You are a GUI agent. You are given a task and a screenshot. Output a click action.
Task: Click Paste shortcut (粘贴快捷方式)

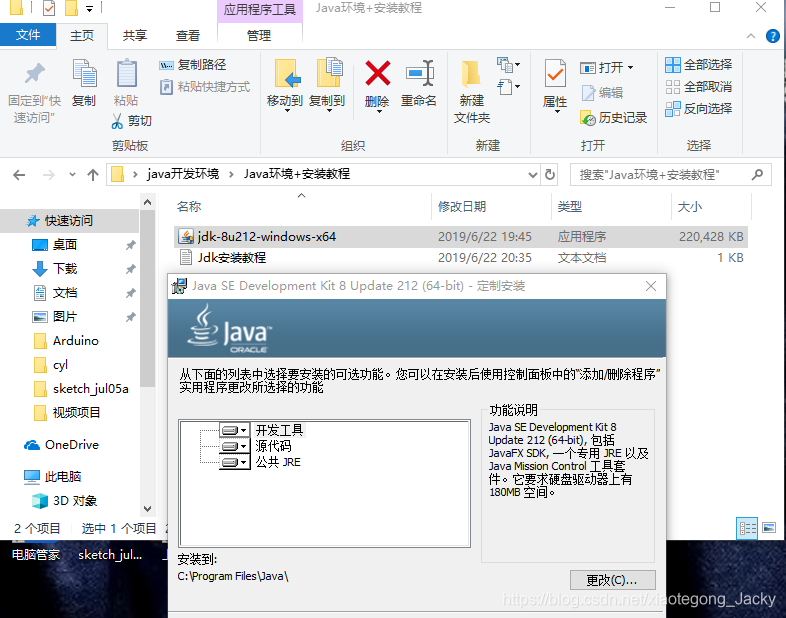pos(205,87)
